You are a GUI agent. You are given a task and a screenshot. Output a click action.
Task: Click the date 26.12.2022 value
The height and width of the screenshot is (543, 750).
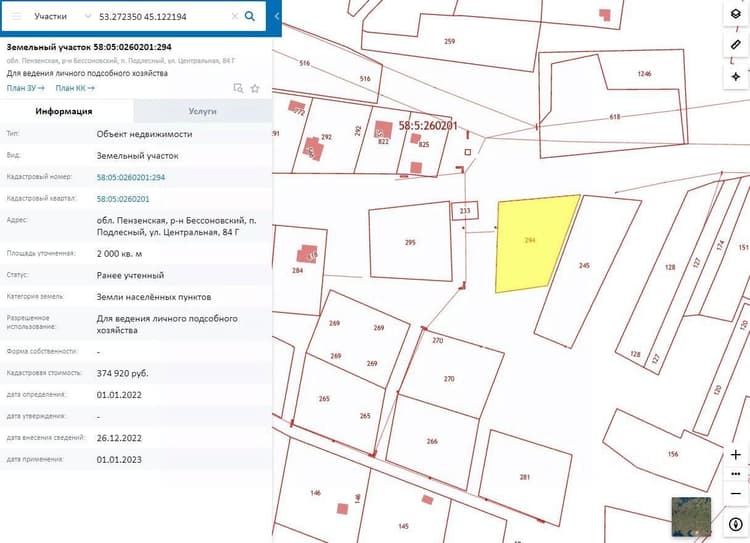(x=119, y=438)
